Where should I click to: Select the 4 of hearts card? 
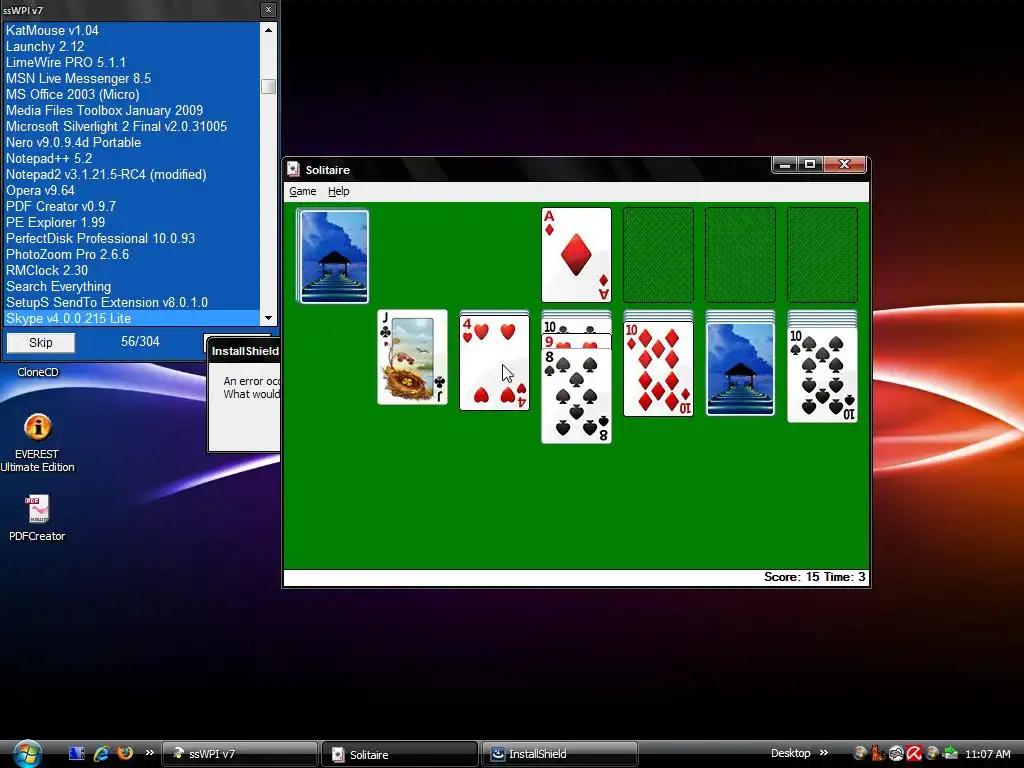(494, 362)
